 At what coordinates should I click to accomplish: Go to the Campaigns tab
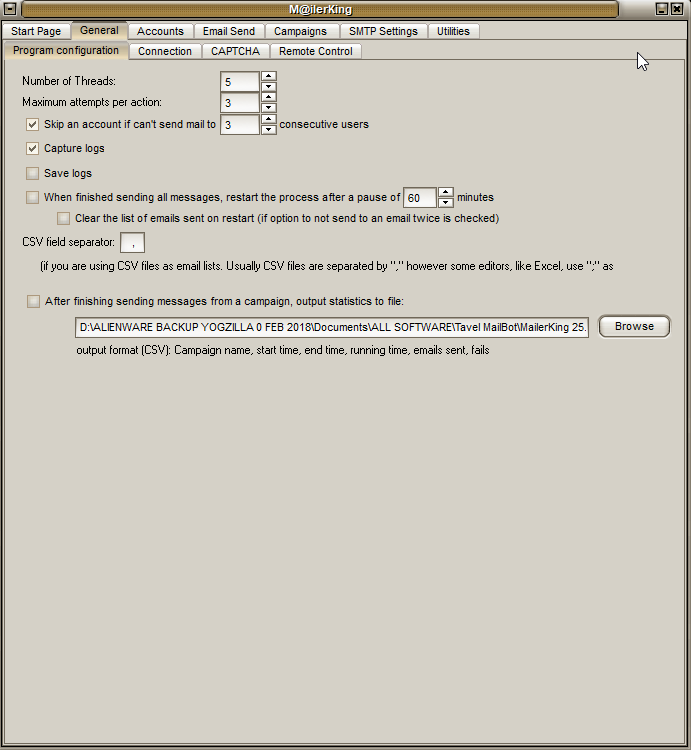[x=300, y=31]
